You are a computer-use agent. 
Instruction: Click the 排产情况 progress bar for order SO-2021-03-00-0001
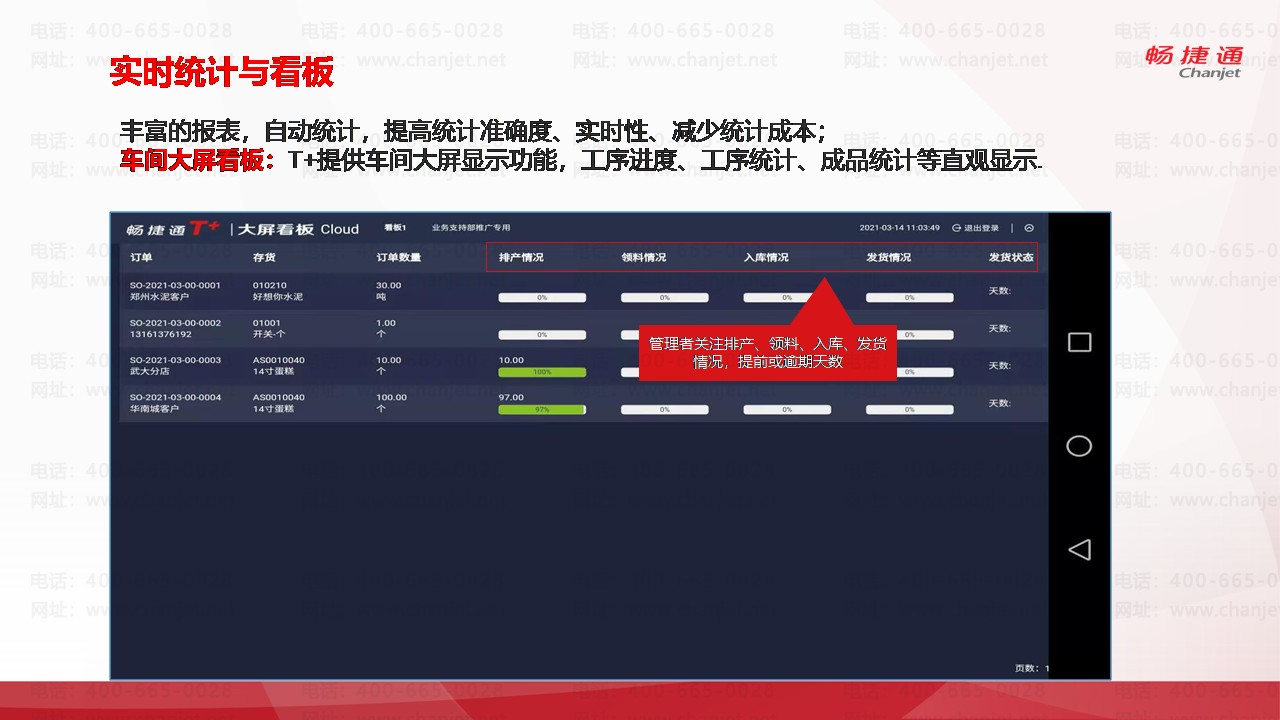(x=542, y=297)
